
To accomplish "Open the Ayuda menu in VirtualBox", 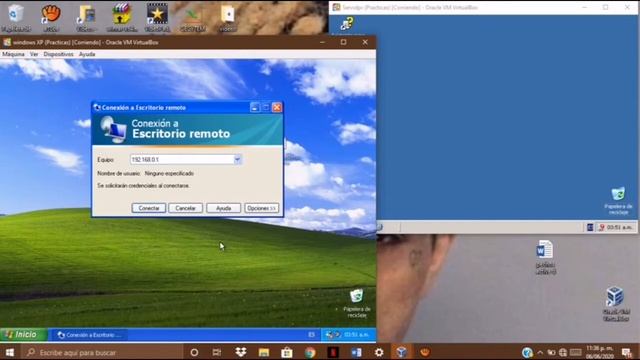I will tap(87, 54).
